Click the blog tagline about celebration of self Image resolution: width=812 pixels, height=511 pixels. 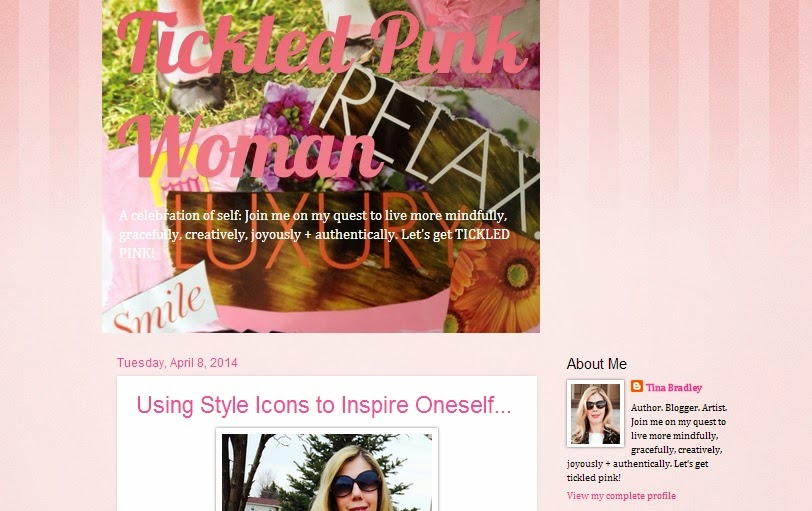coord(314,234)
